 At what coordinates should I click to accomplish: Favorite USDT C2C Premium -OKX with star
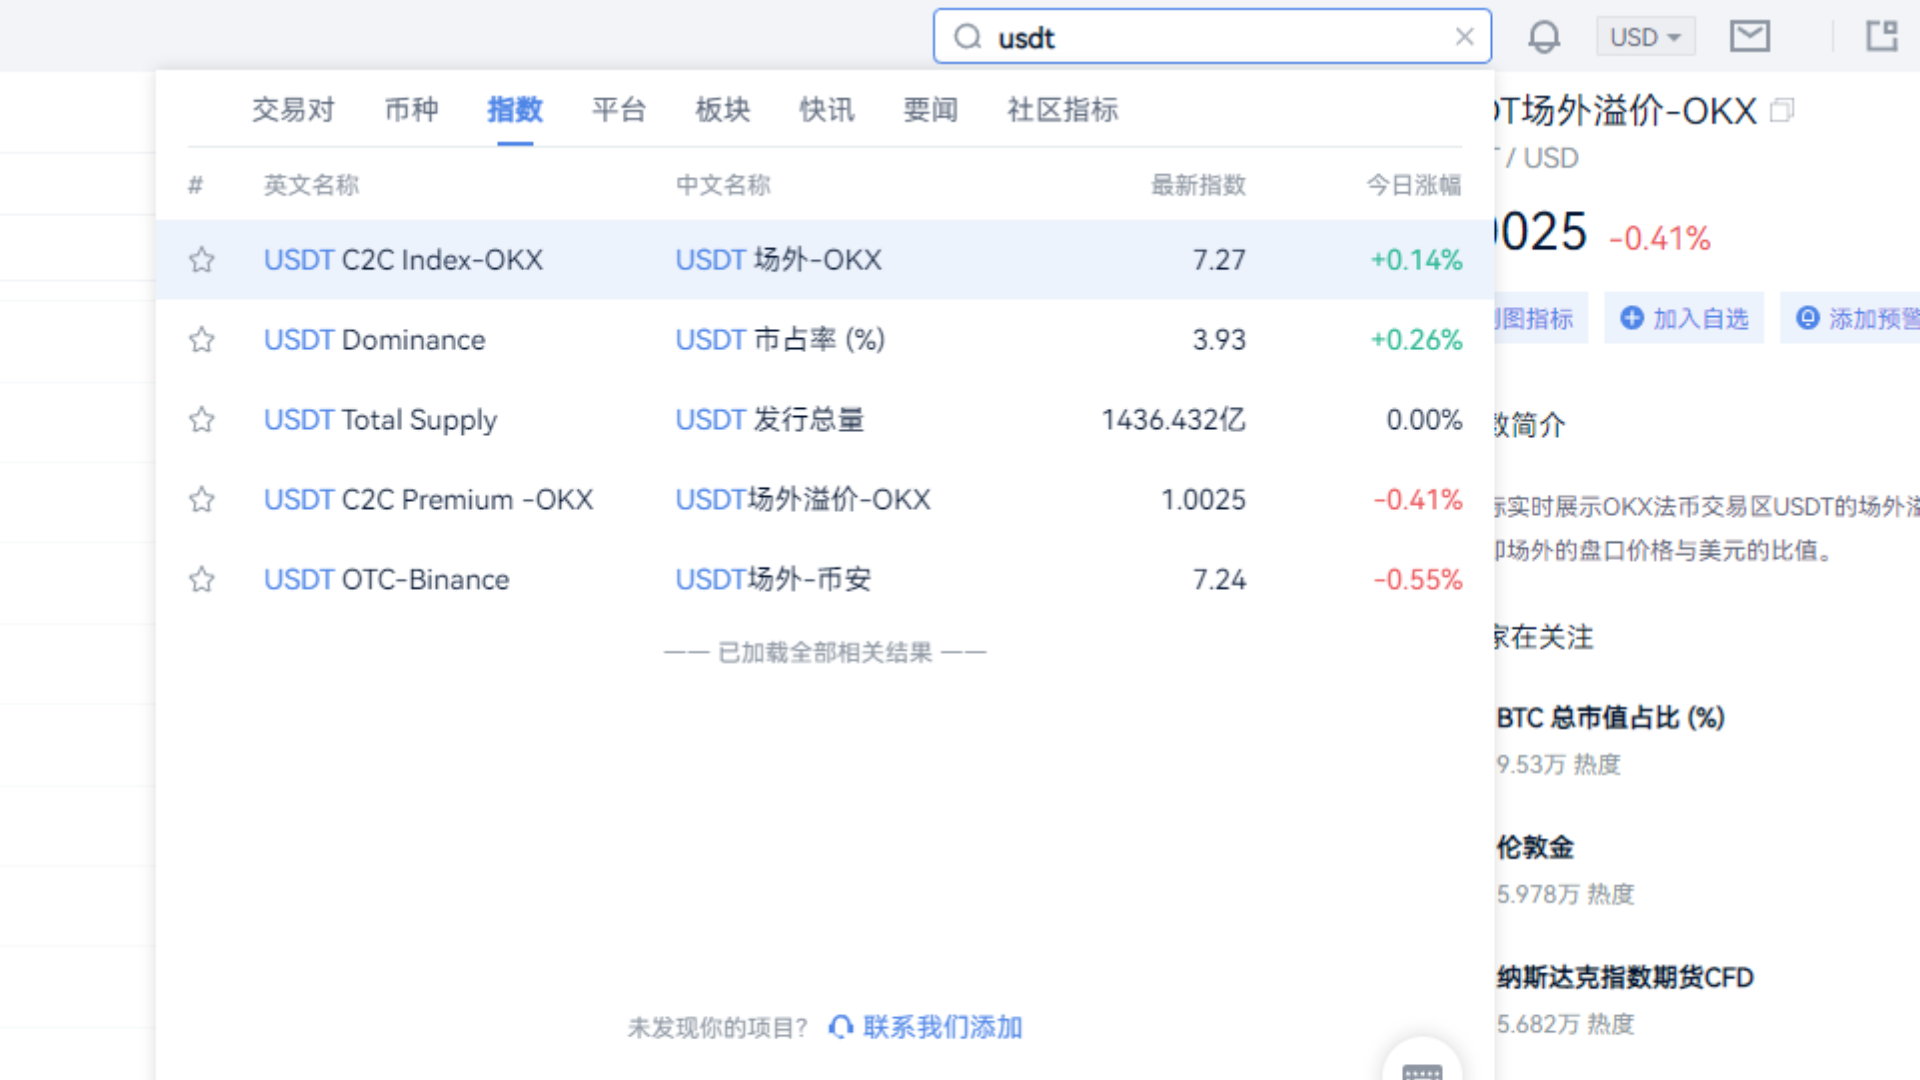pos(202,499)
